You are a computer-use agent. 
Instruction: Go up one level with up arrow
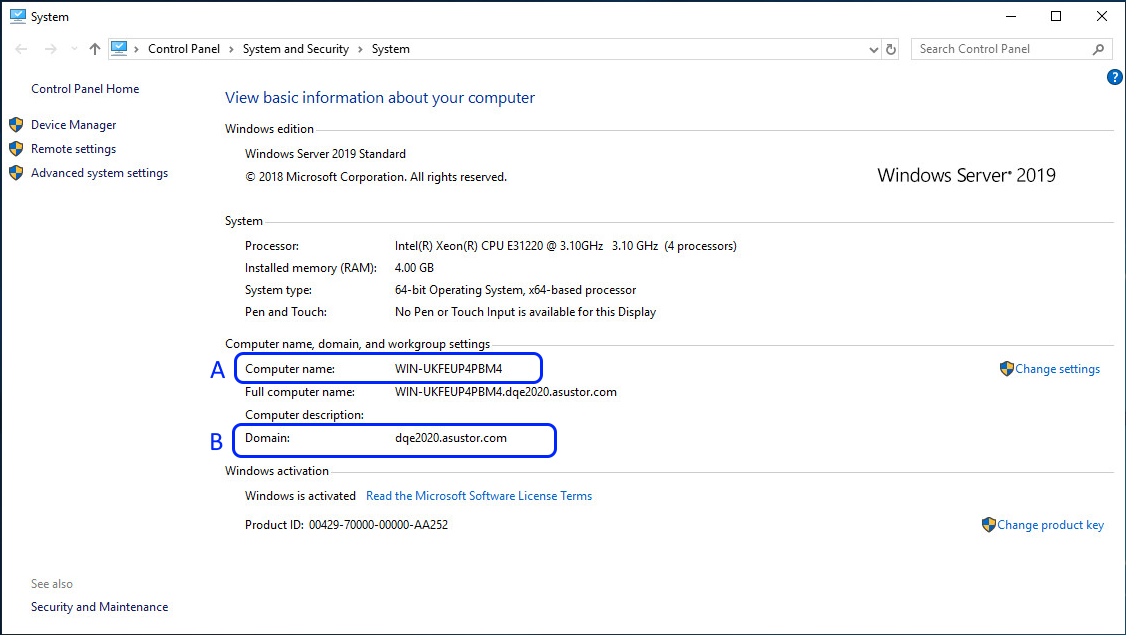click(95, 49)
